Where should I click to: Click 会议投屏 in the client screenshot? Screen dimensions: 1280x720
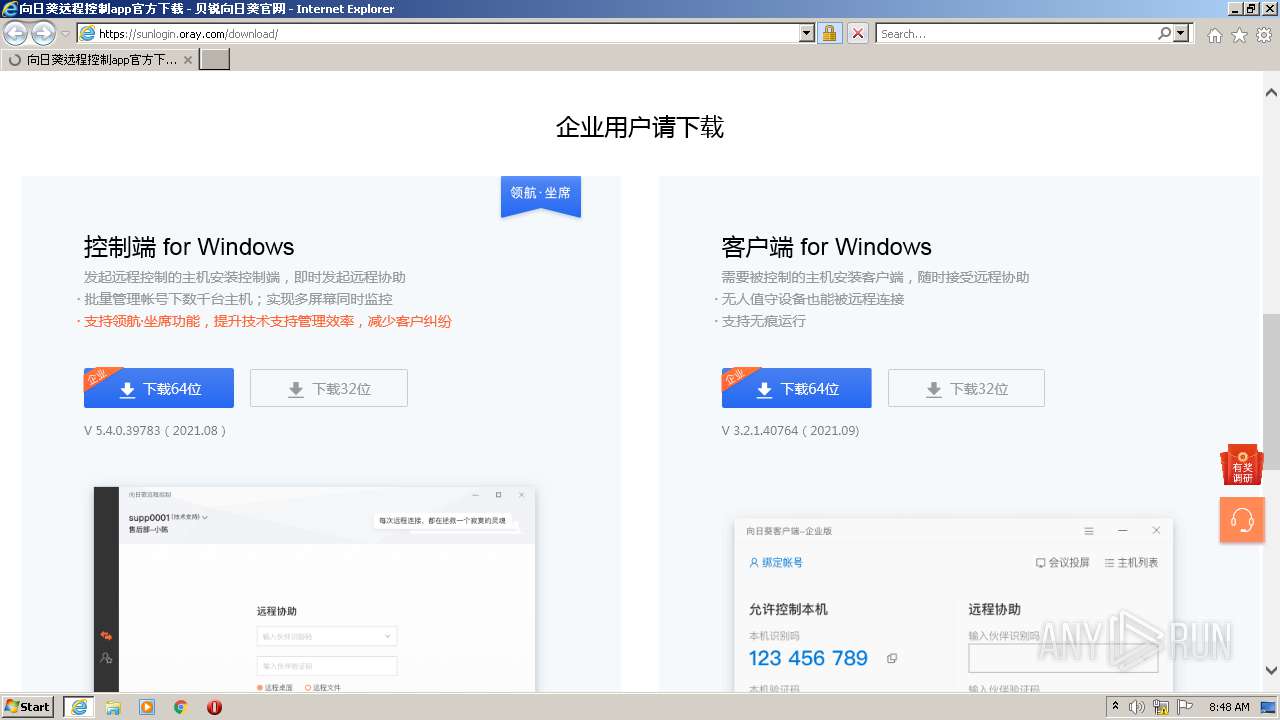coord(1062,563)
